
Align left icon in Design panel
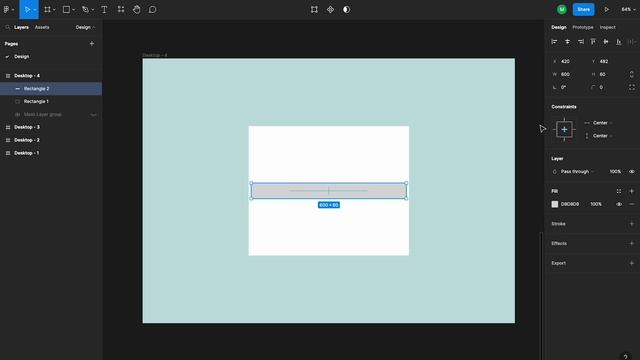pos(554,42)
